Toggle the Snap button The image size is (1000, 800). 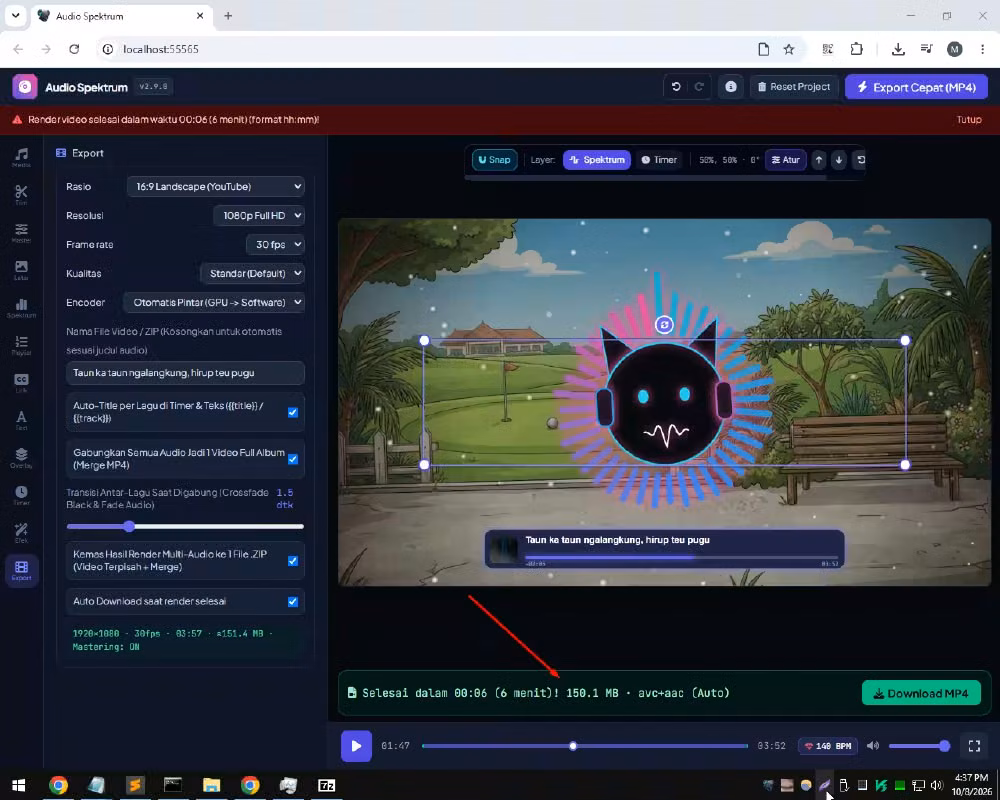[494, 160]
